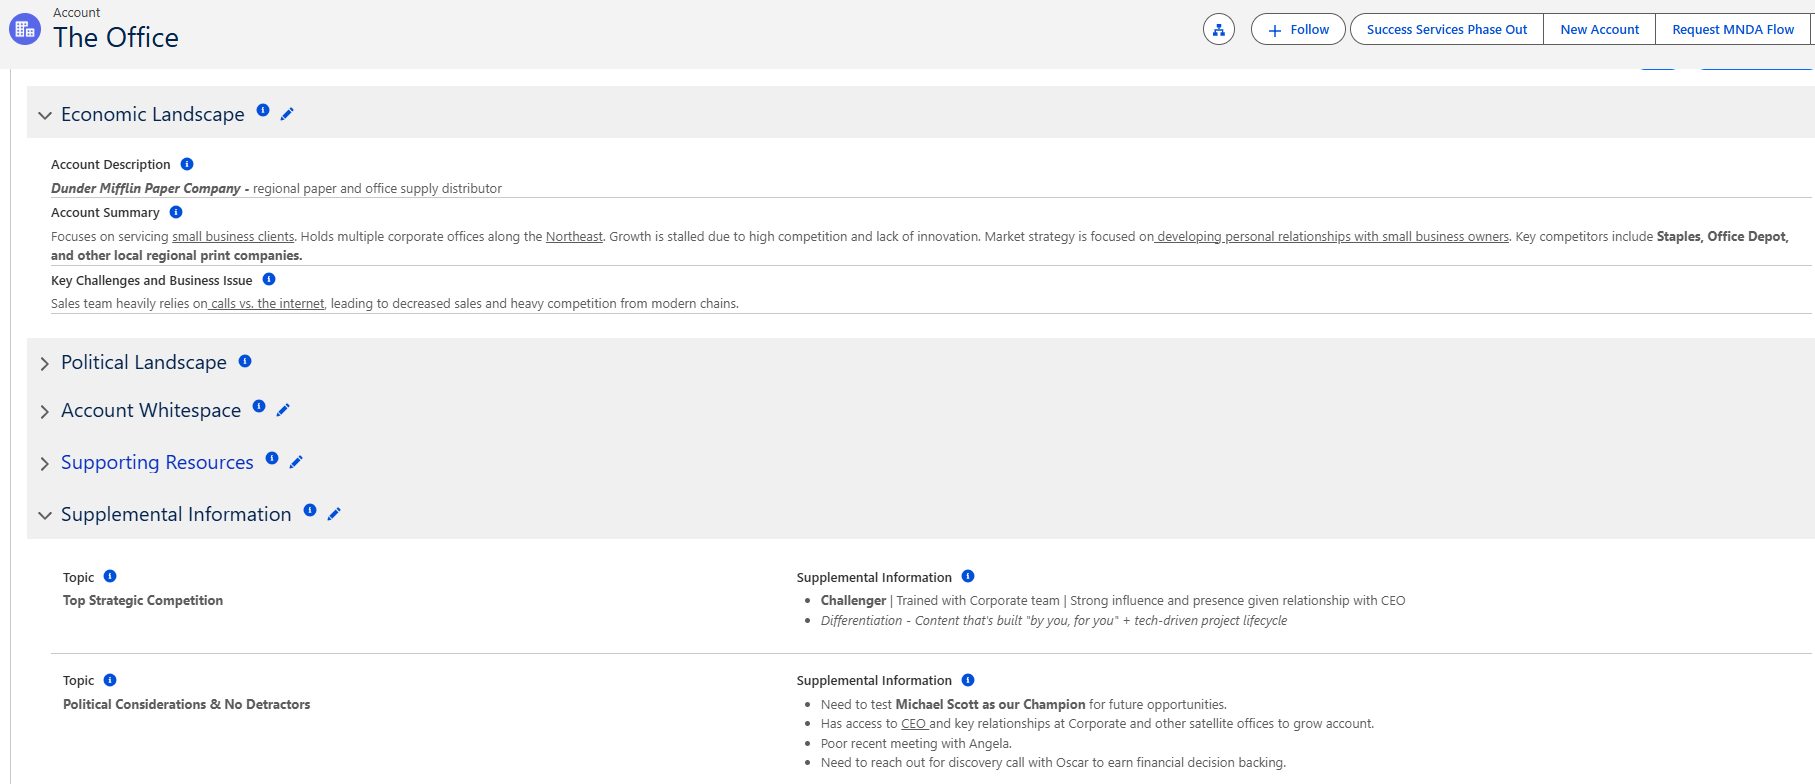1815x784 pixels.
Task: Click the account building icon beside The Office
Action: point(25,30)
